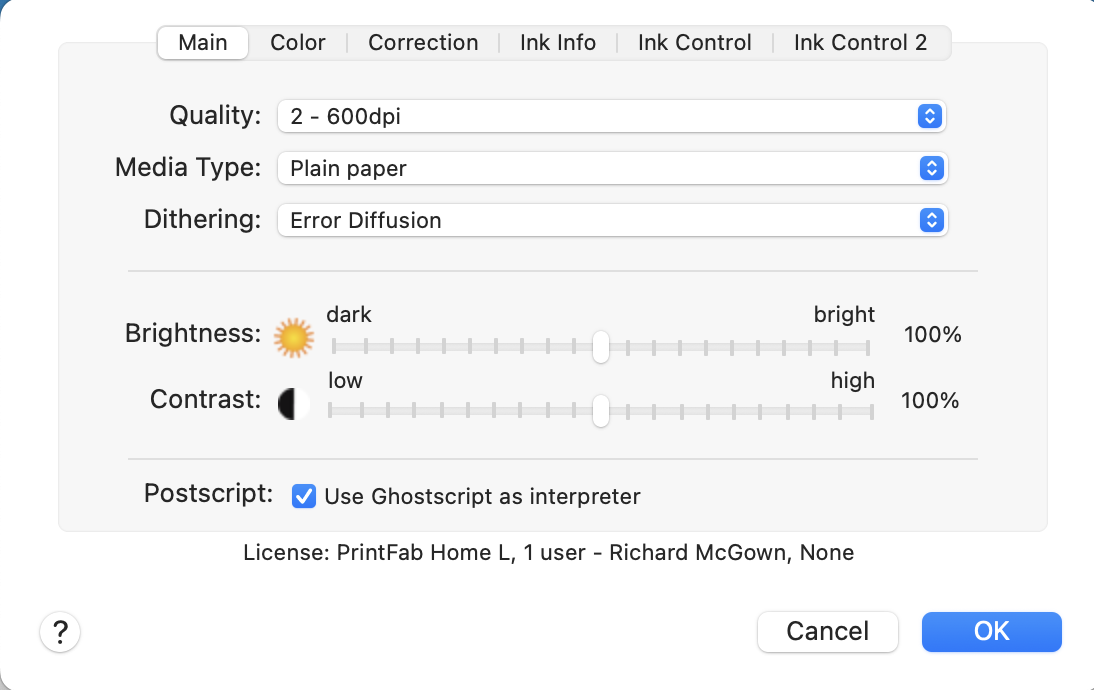Image resolution: width=1094 pixels, height=690 pixels.
Task: Open the Ink Control 2 tab
Action: pyautogui.click(x=860, y=43)
